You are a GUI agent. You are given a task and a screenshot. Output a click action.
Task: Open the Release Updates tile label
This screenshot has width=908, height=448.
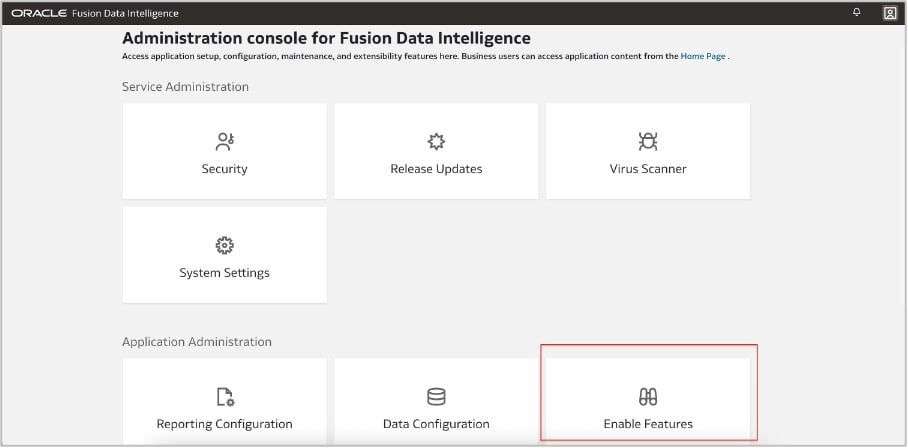coord(436,169)
